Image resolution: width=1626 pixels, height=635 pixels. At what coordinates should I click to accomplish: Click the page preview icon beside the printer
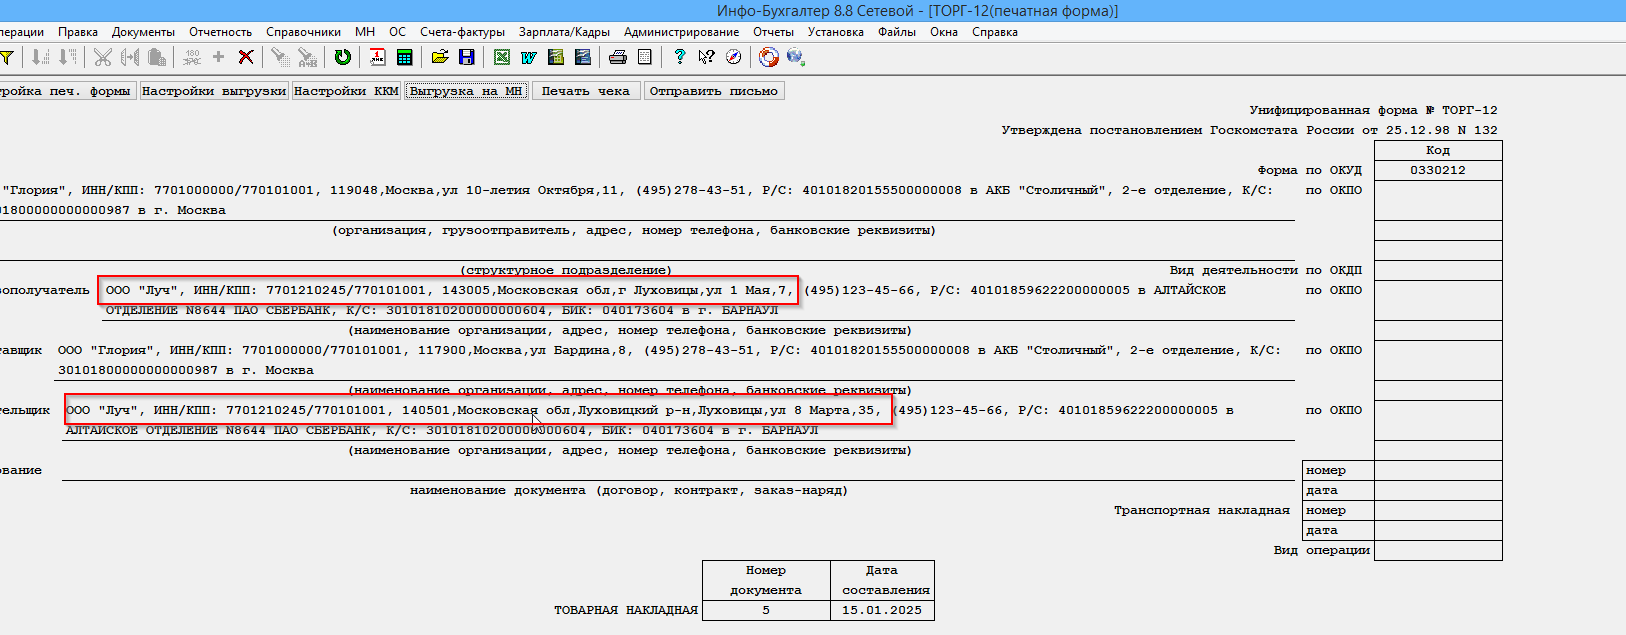645,57
